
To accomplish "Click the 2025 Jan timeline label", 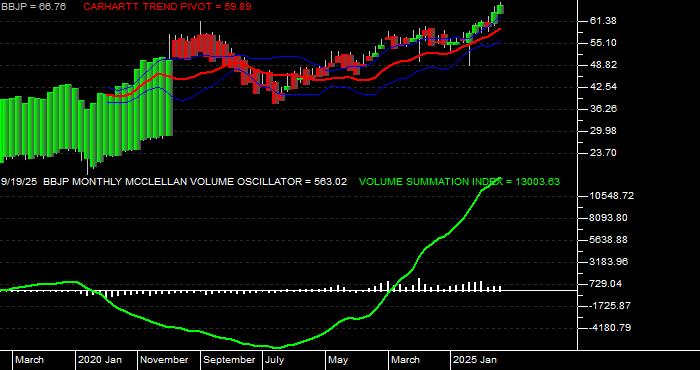I will [475, 360].
